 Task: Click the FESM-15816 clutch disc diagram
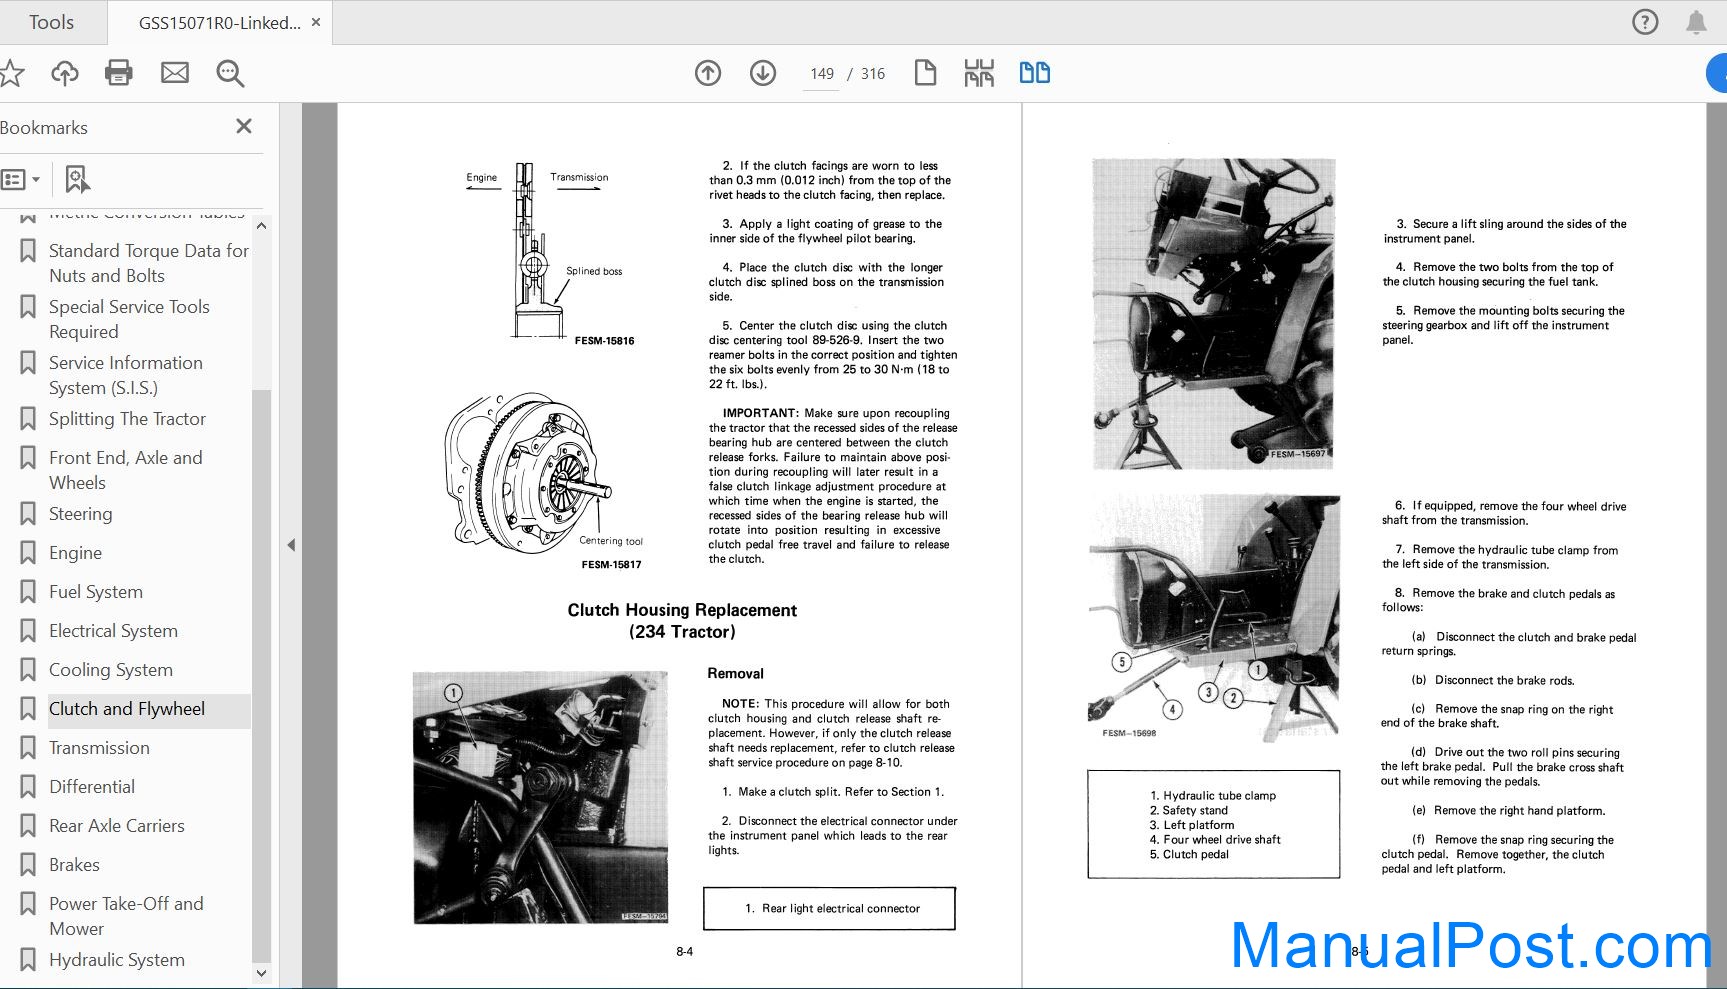click(550, 254)
